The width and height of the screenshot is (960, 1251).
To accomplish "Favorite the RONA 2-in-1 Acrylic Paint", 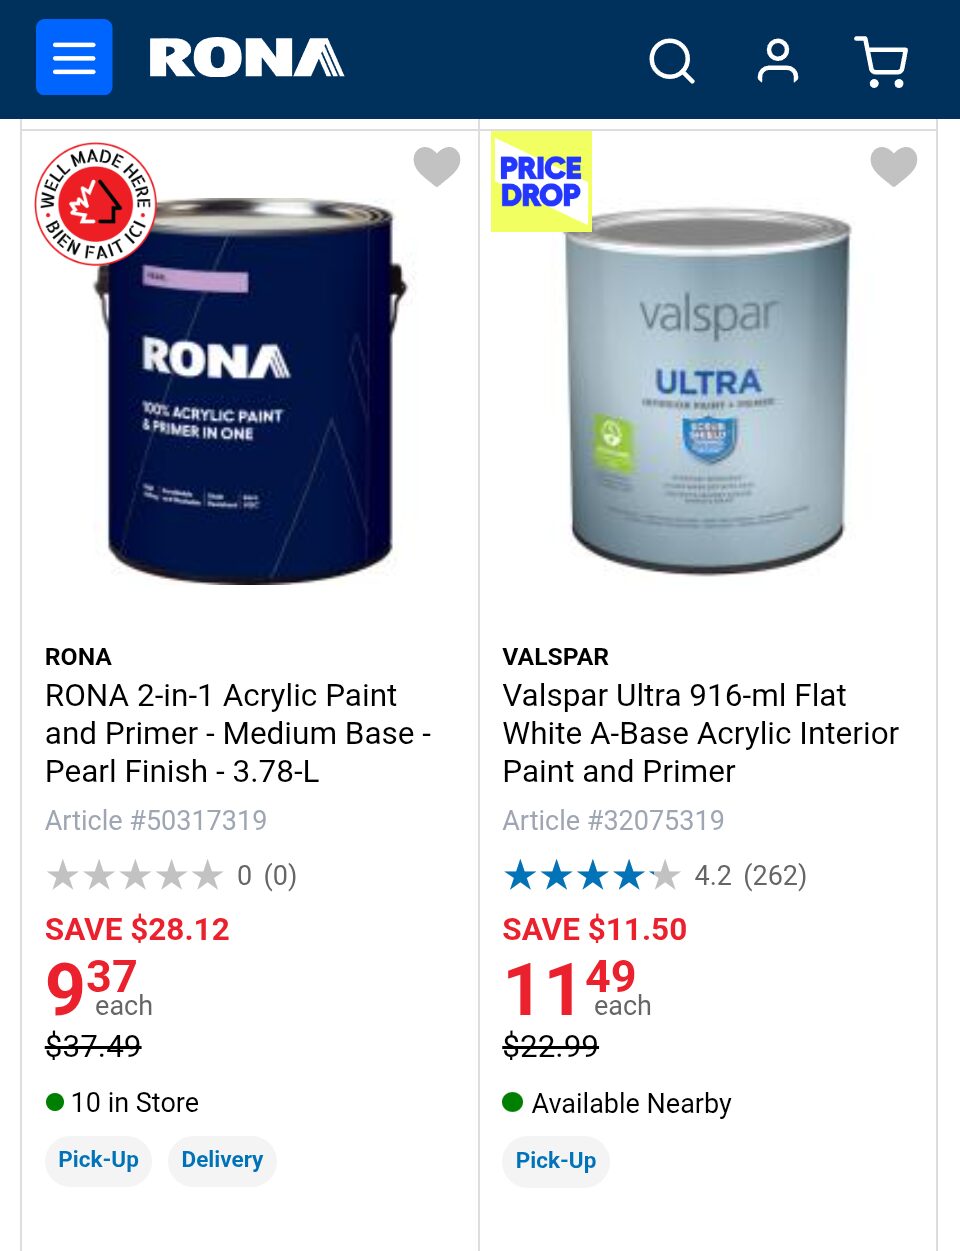I will tap(437, 166).
